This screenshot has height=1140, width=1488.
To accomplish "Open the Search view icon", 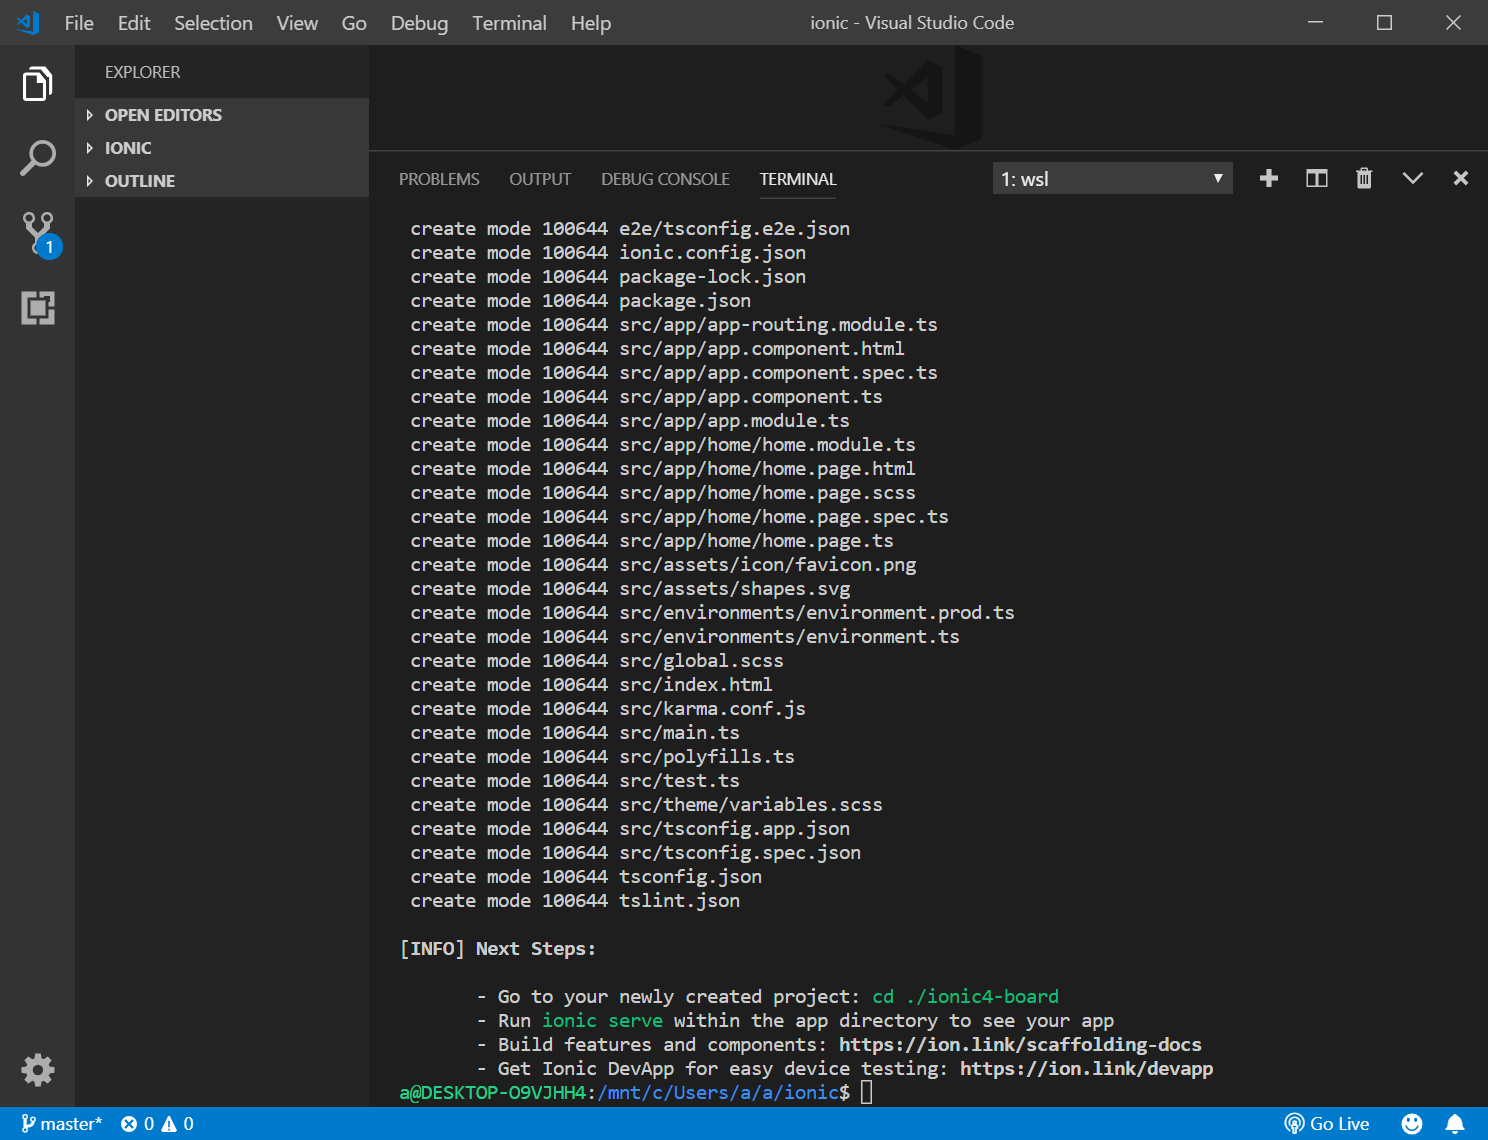I will coord(37,158).
